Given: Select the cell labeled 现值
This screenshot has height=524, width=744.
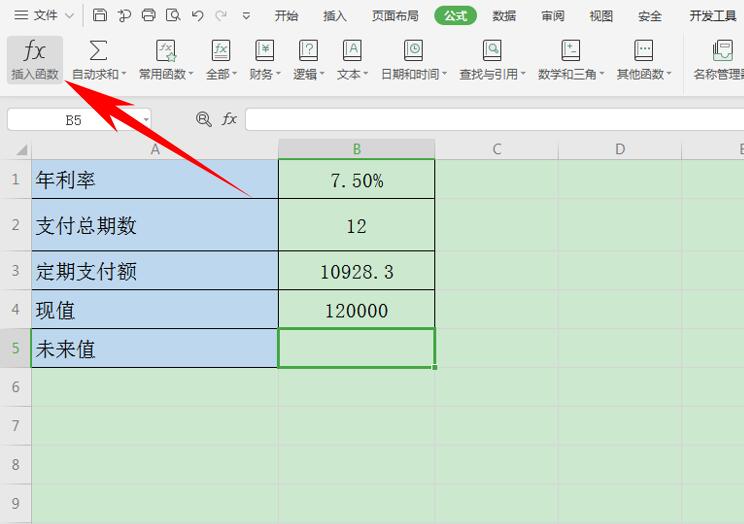Looking at the screenshot, I should (155, 309).
